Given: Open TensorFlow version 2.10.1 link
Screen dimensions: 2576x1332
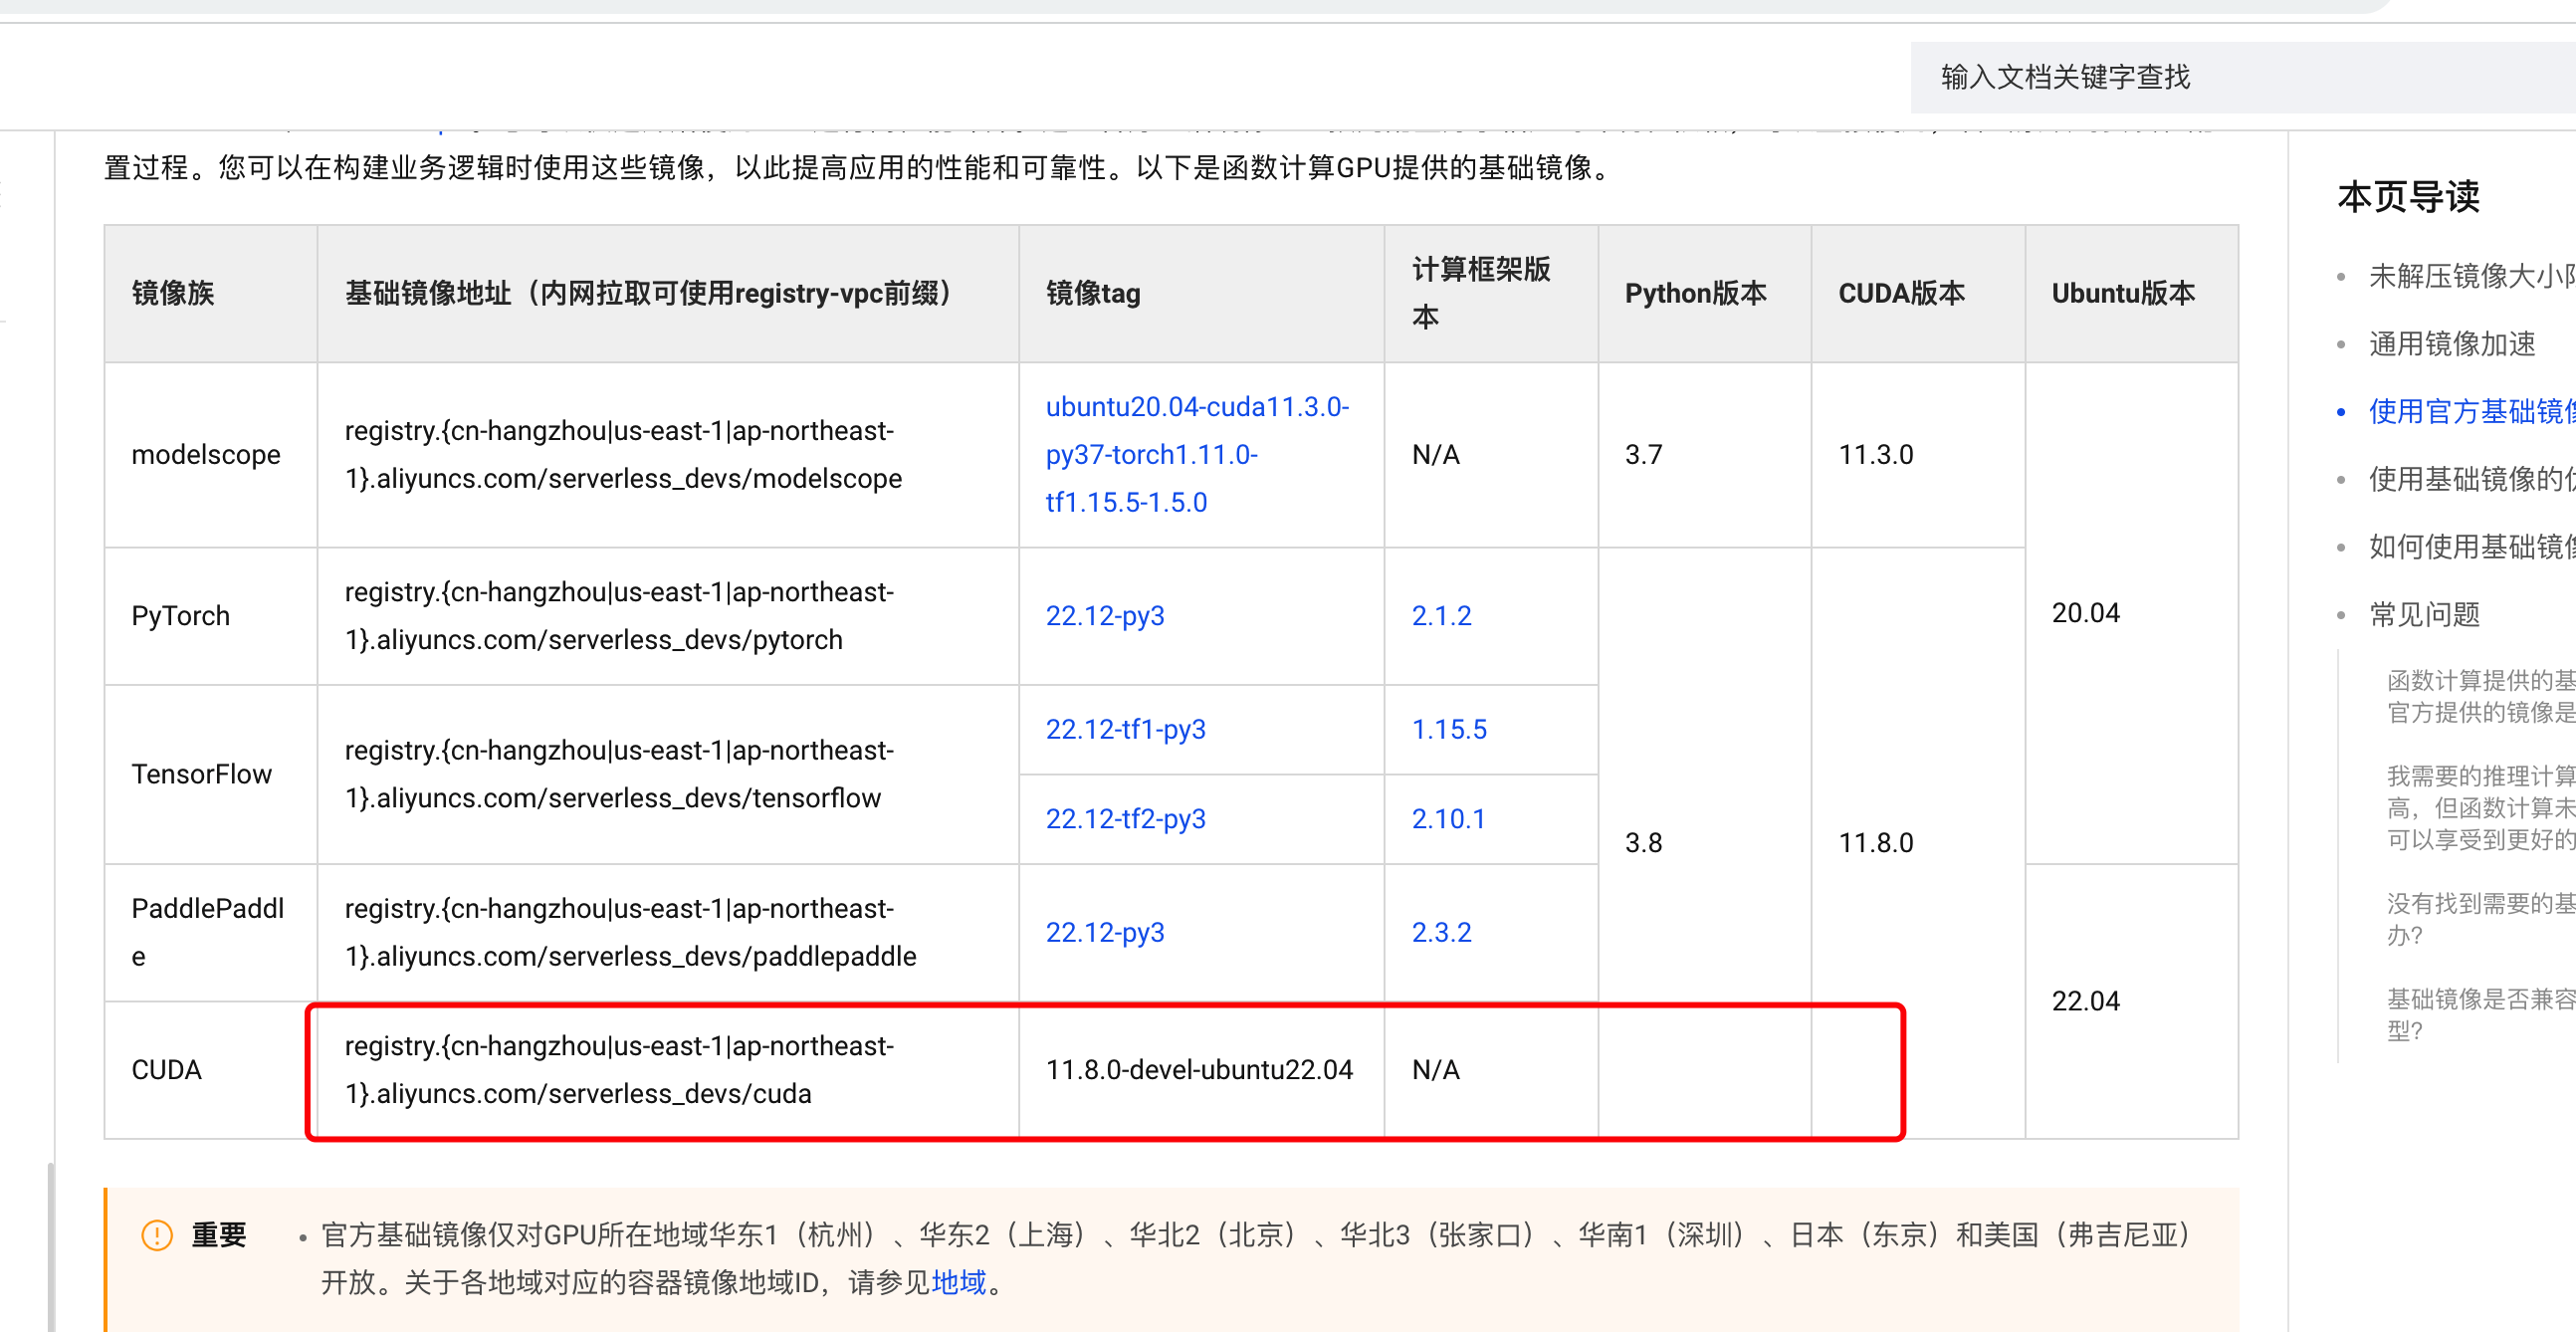Looking at the screenshot, I should [1448, 819].
